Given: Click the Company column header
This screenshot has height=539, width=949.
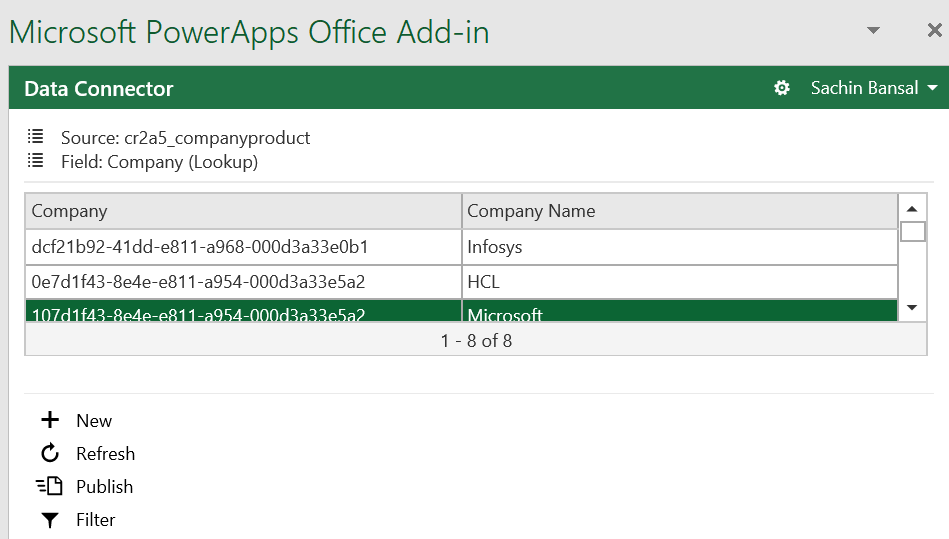Looking at the screenshot, I should [x=243, y=211].
